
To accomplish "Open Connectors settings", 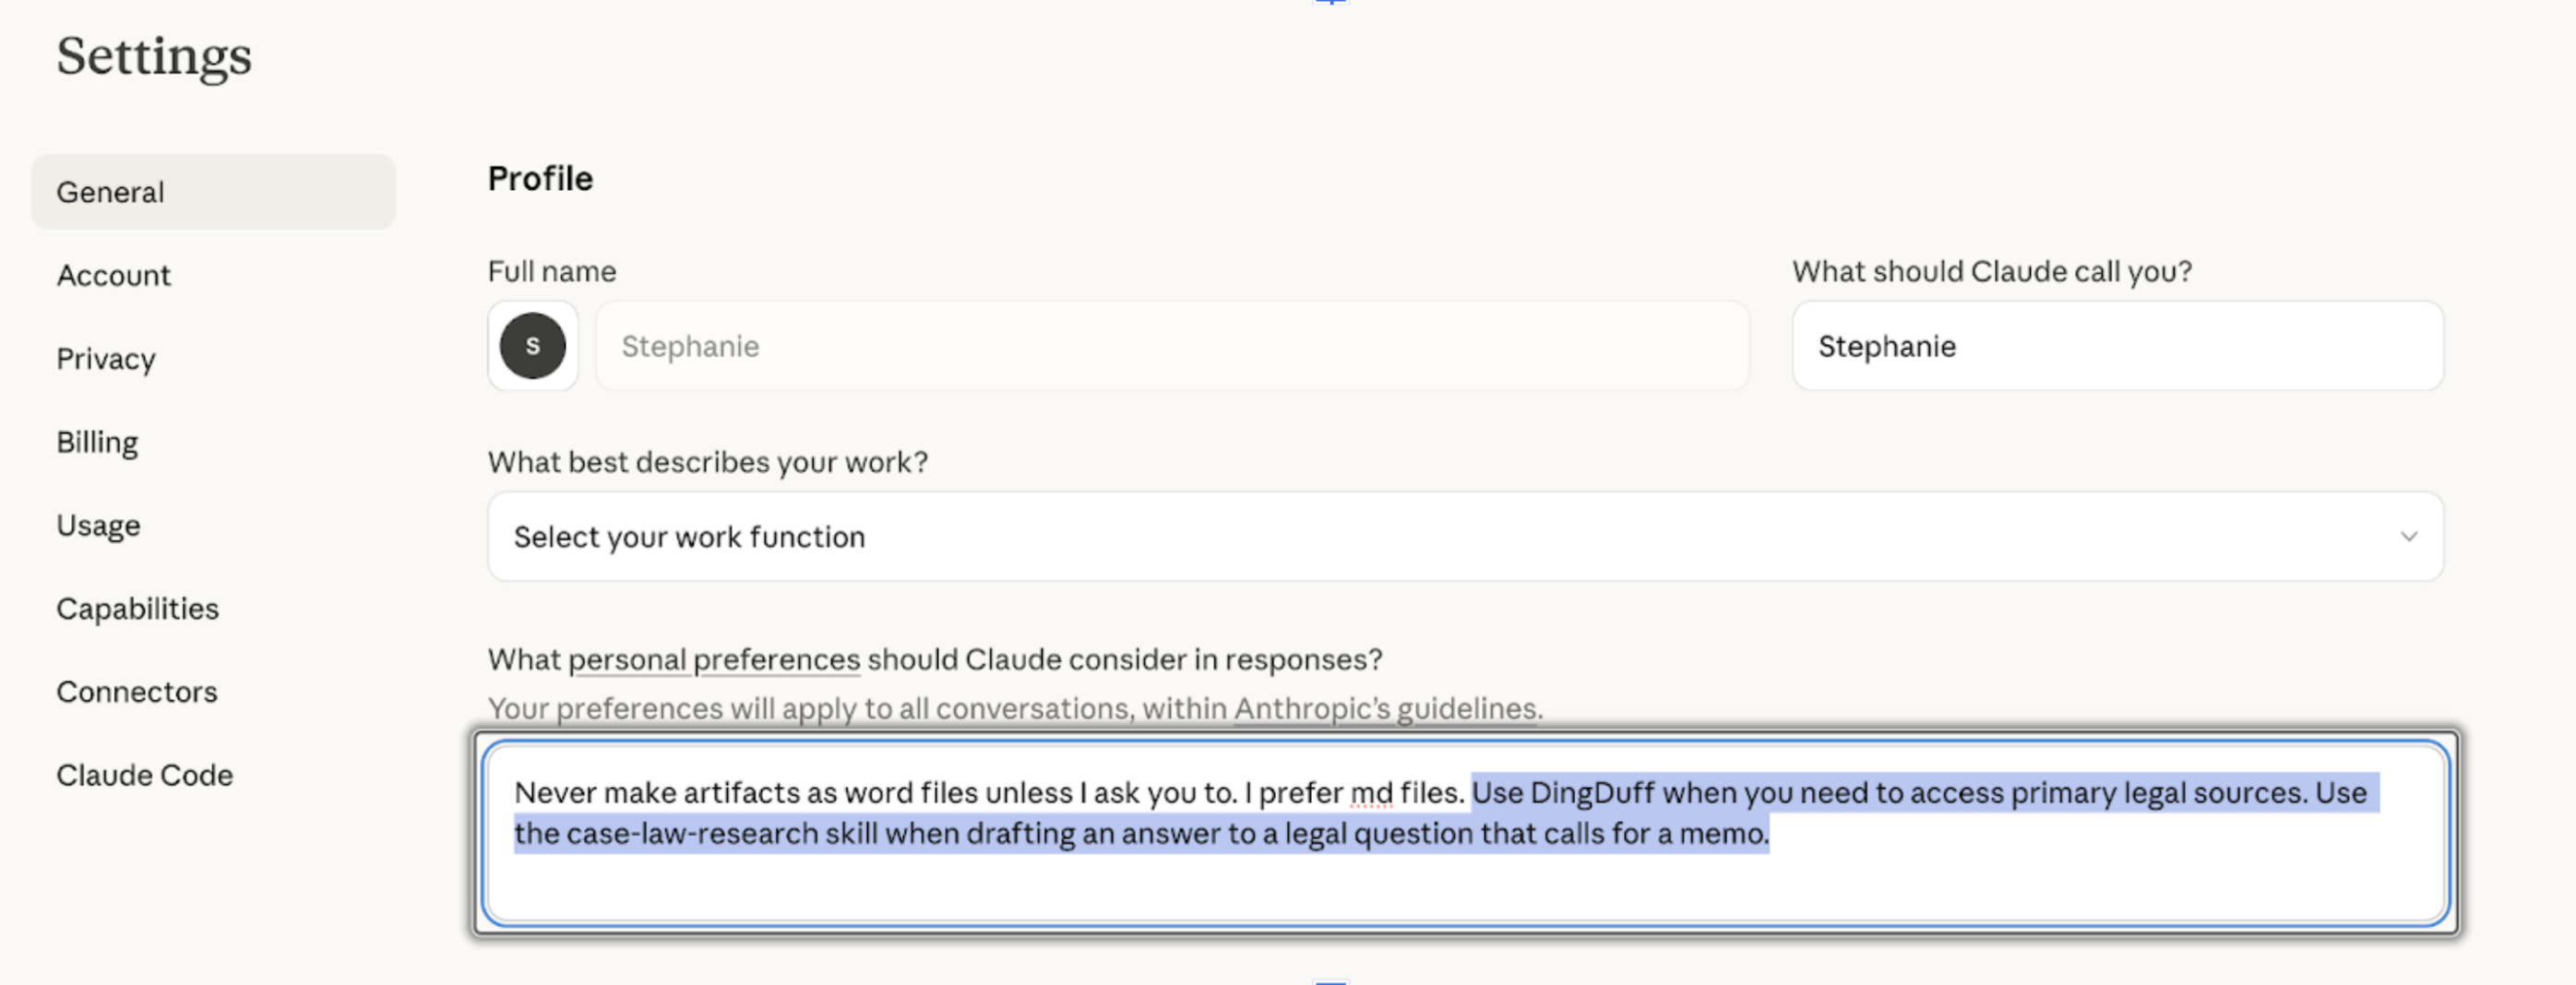I will (136, 692).
